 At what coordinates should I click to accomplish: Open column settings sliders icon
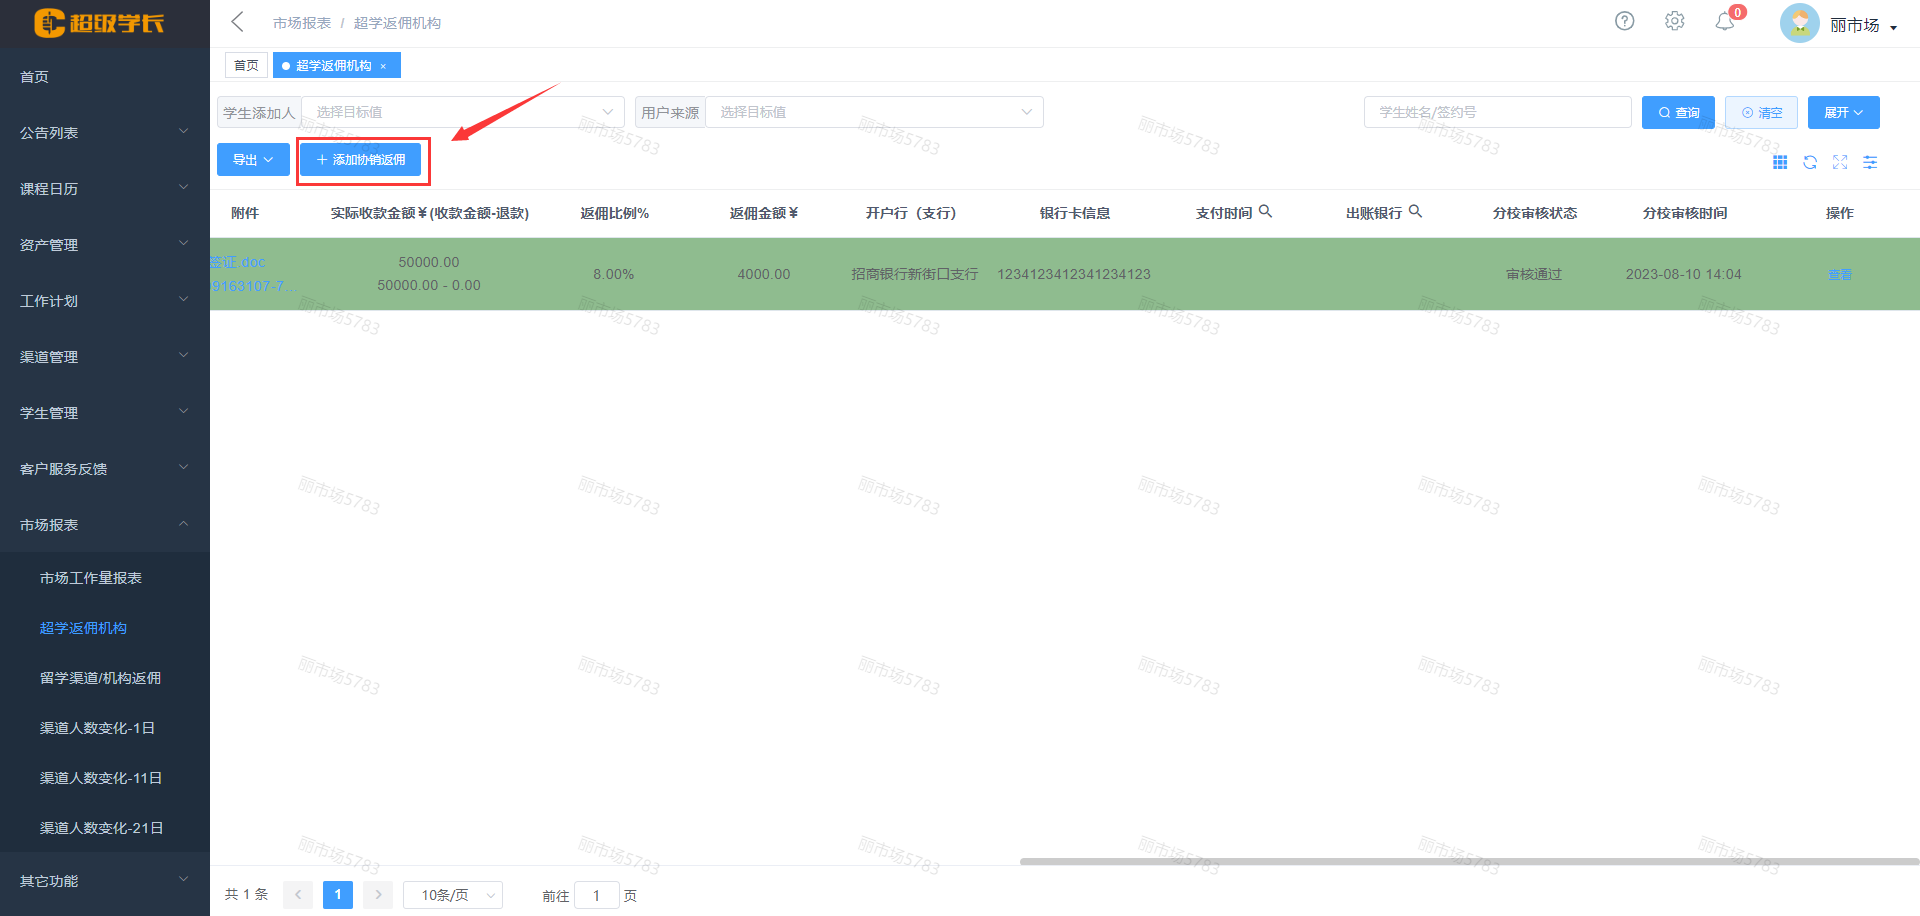(1870, 162)
